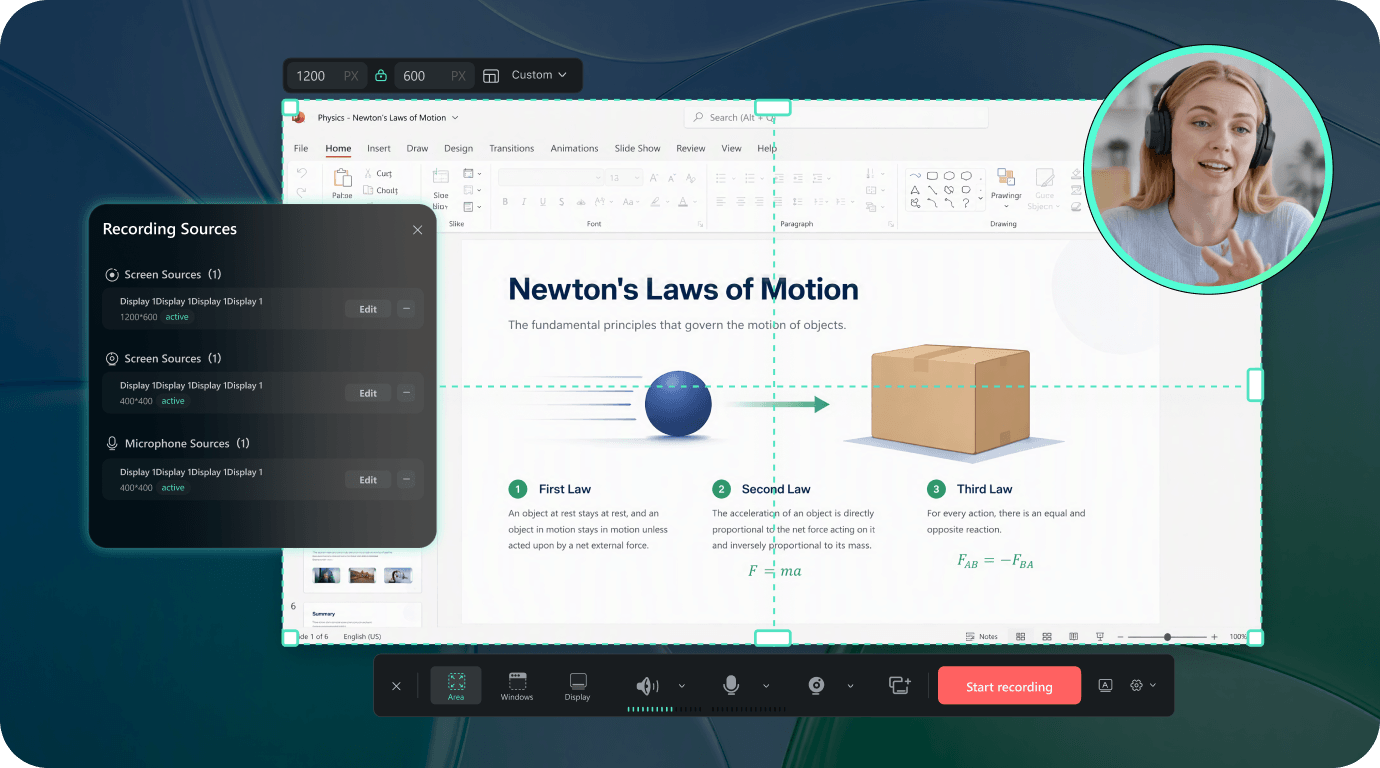The width and height of the screenshot is (1380, 768).
Task: Click the font color A icon
Action: (683, 201)
